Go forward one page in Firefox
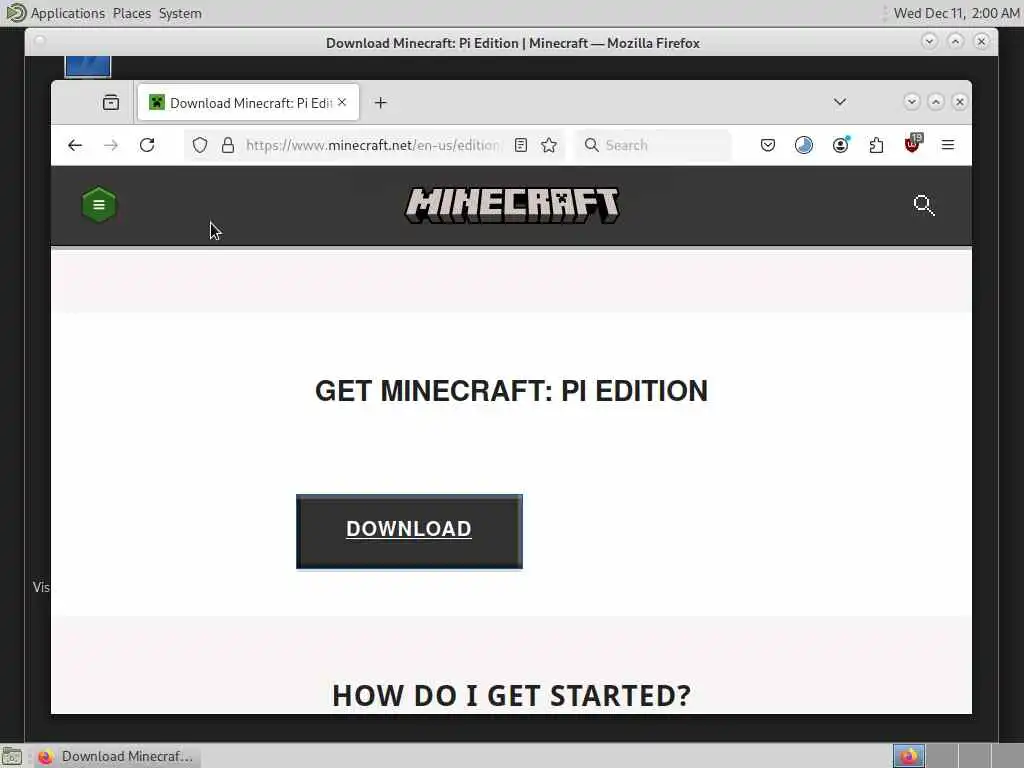The height and width of the screenshot is (768, 1024). pos(111,145)
